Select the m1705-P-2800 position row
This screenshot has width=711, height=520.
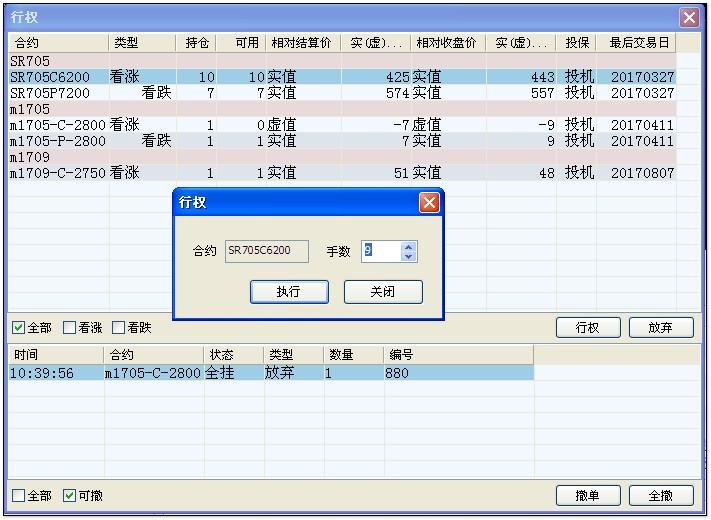(x=342, y=141)
